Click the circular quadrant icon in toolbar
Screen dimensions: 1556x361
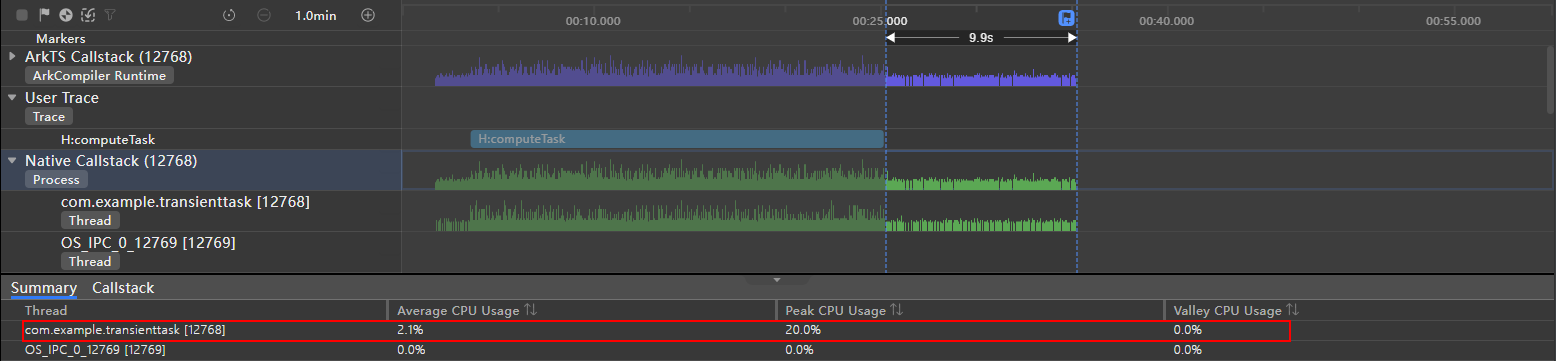pos(66,15)
